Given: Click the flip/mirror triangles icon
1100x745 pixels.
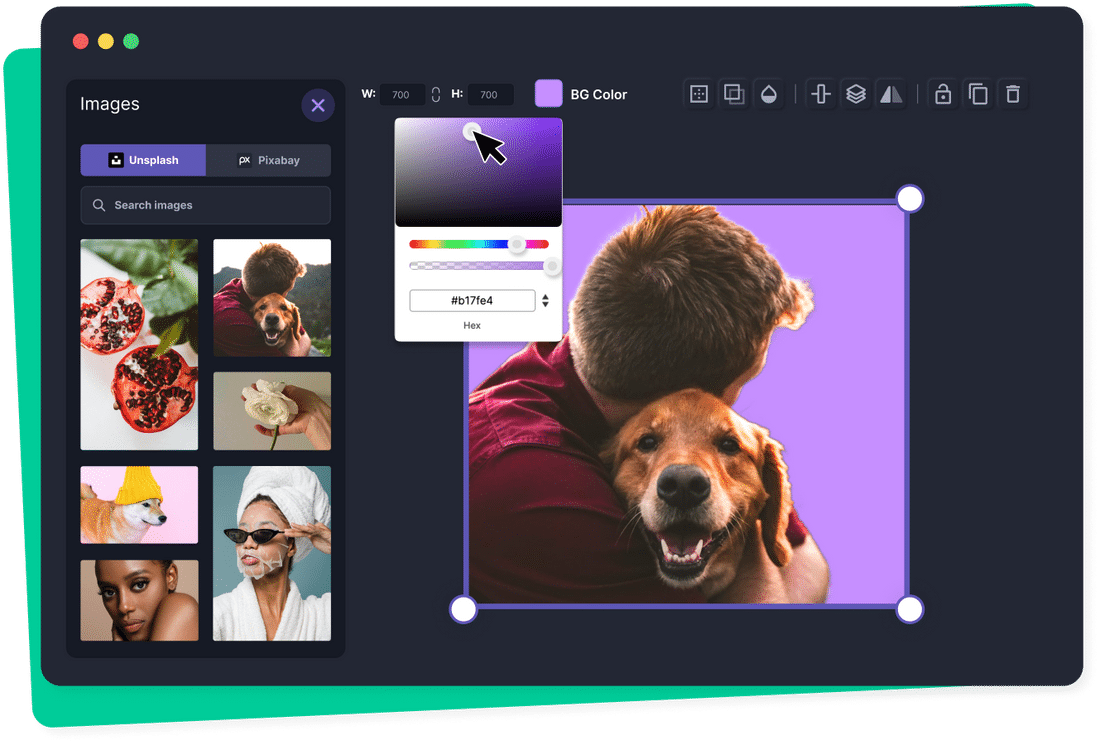Looking at the screenshot, I should coord(890,94).
